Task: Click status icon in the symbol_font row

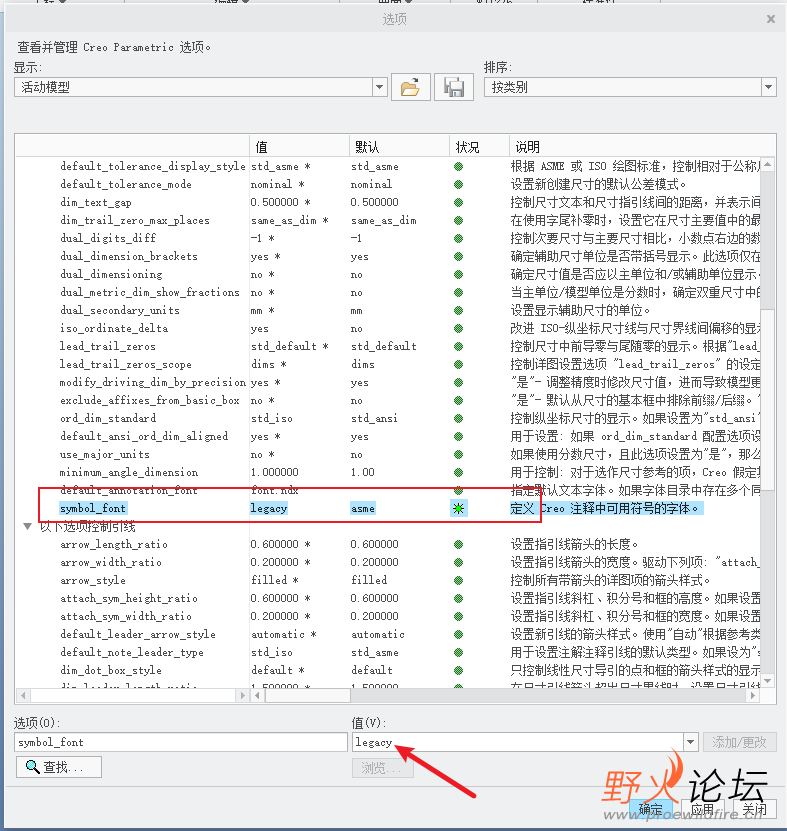Action: [x=458, y=509]
